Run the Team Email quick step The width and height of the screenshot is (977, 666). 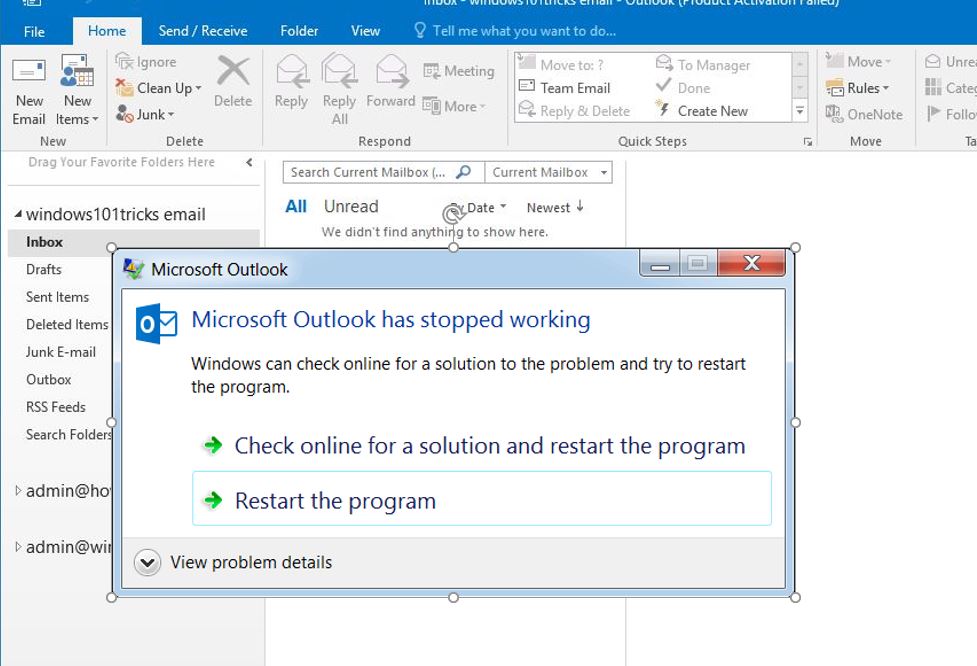(575, 88)
